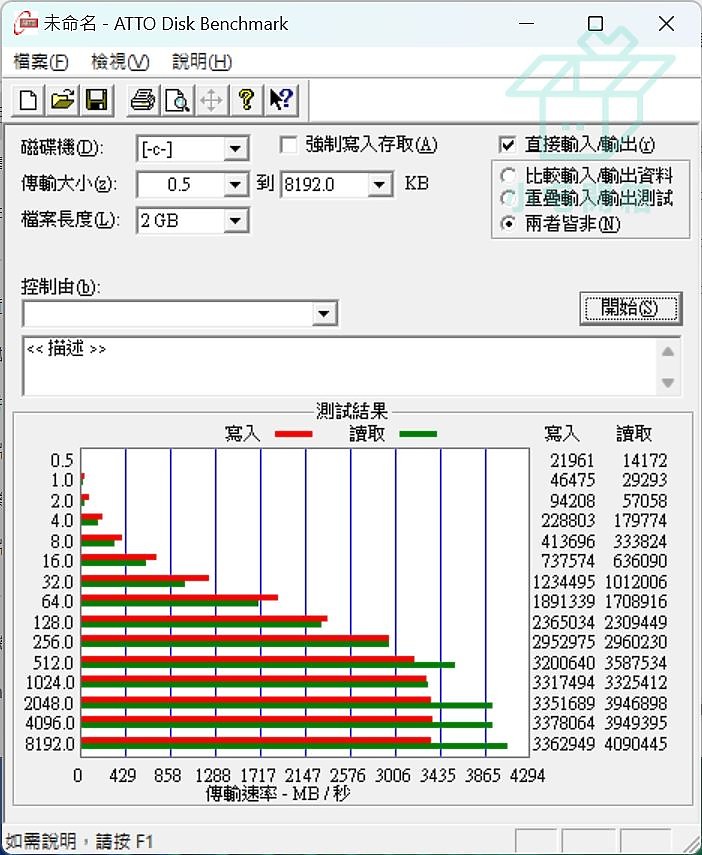Screen dimensions: 702x855
Task: Expand the 8192.0 transfer size end dropdown
Action: (379, 184)
